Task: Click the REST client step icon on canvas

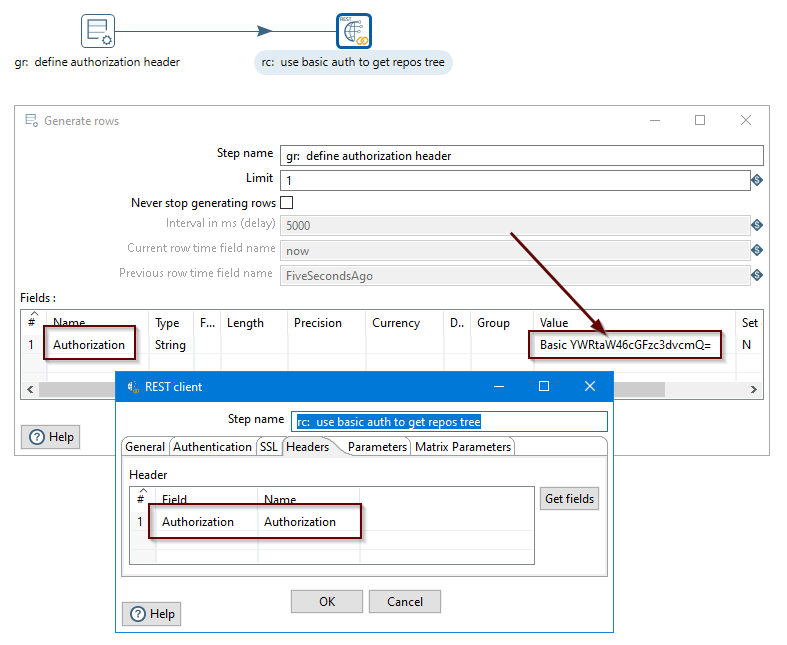Action: (354, 31)
